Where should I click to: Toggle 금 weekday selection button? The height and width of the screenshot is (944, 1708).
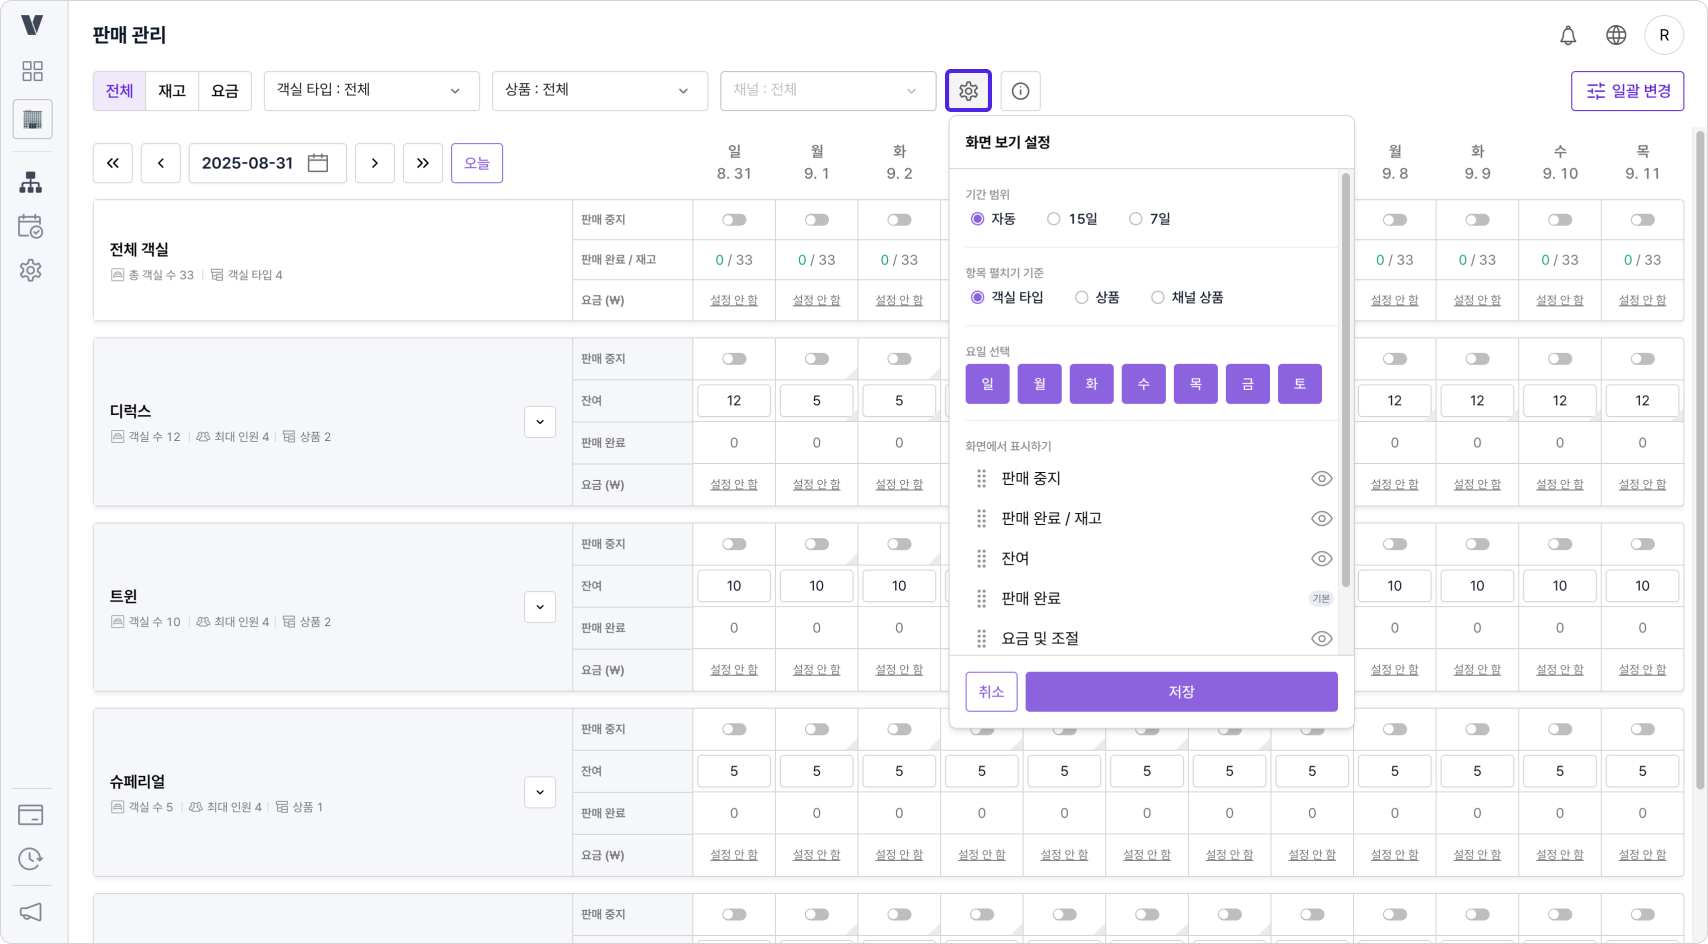(1248, 384)
